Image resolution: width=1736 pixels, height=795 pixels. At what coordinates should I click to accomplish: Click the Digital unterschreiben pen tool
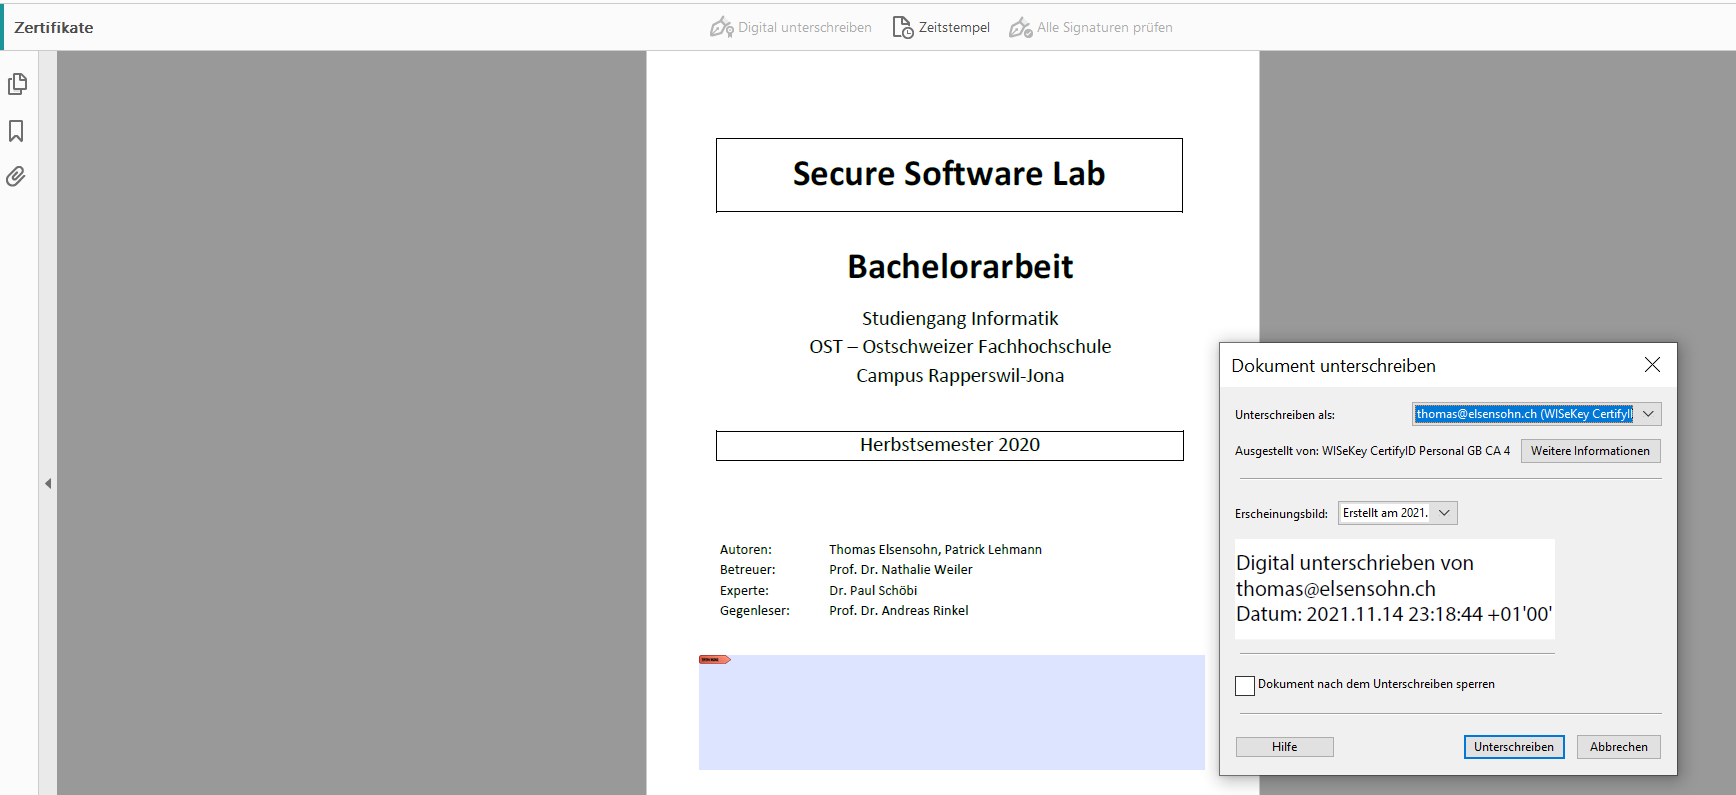click(790, 27)
